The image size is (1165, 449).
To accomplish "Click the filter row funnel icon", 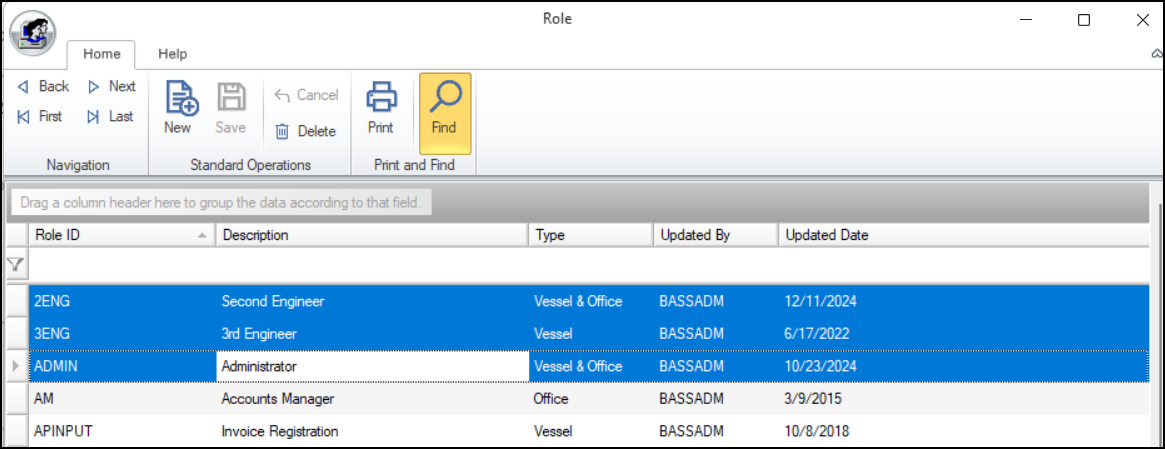I will [15, 263].
